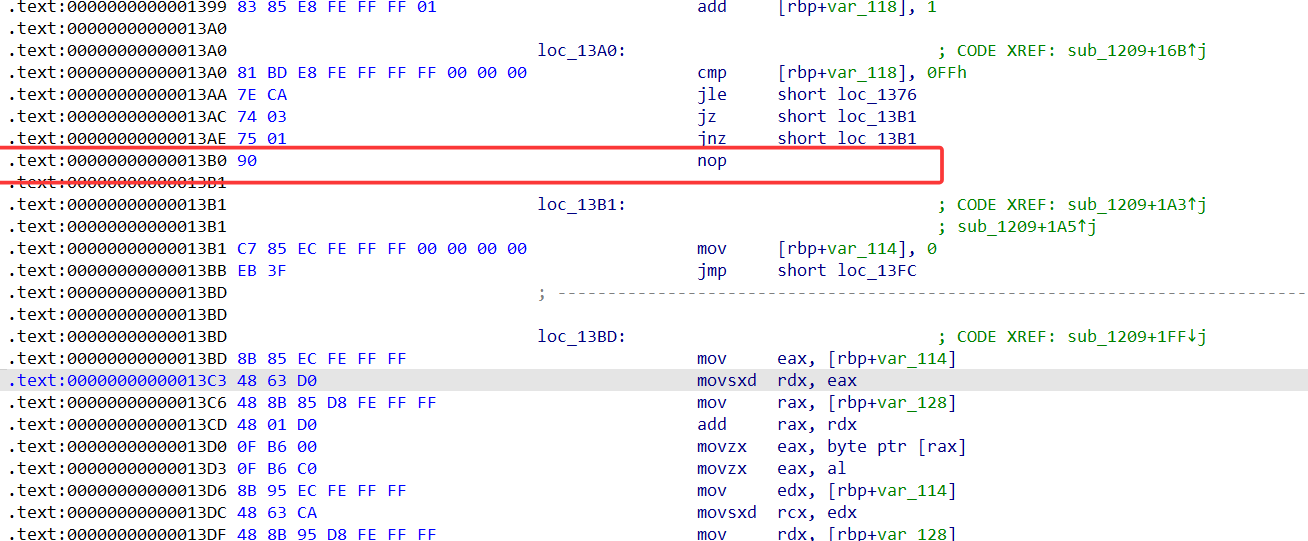Select operand 0FFh in the cmp instruction
1308x541 pixels.
[946, 72]
